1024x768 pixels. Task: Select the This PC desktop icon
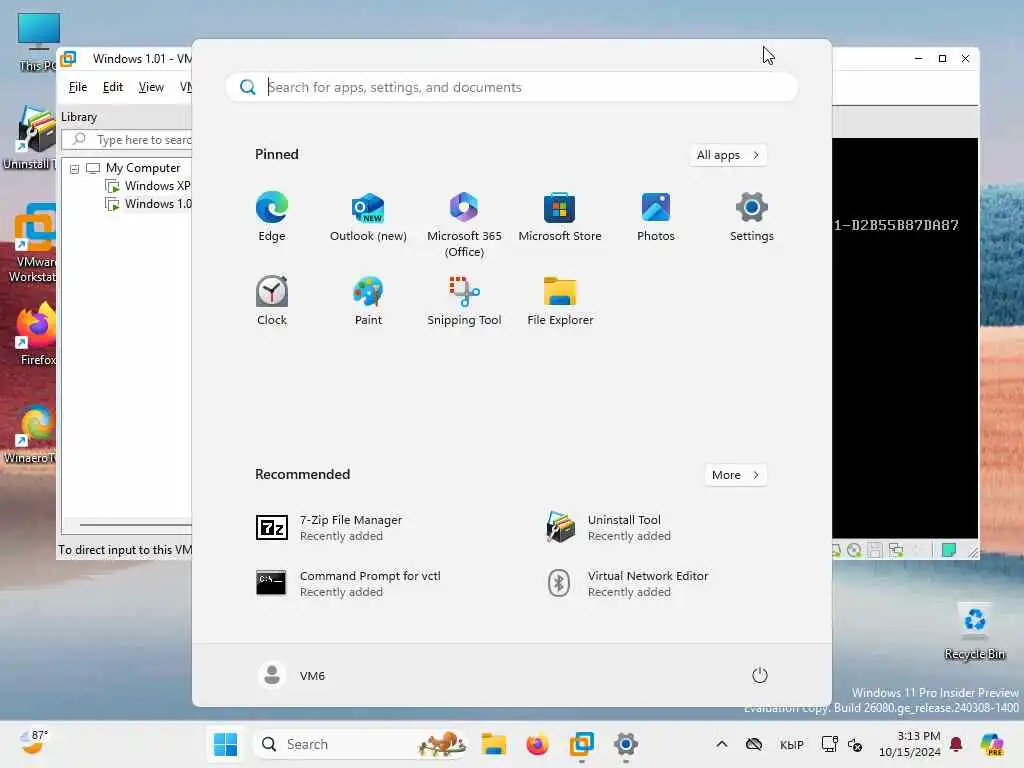click(38, 42)
